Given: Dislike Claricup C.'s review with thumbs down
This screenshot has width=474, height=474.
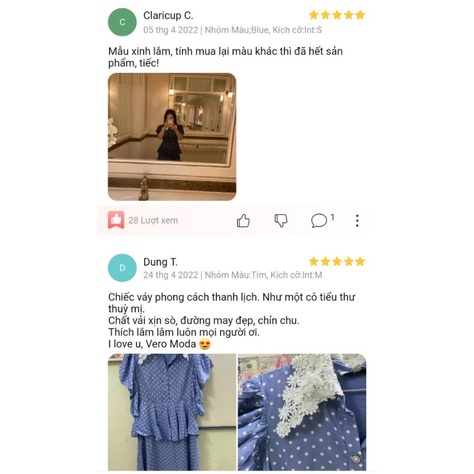Looking at the screenshot, I should pyautogui.click(x=281, y=221).
